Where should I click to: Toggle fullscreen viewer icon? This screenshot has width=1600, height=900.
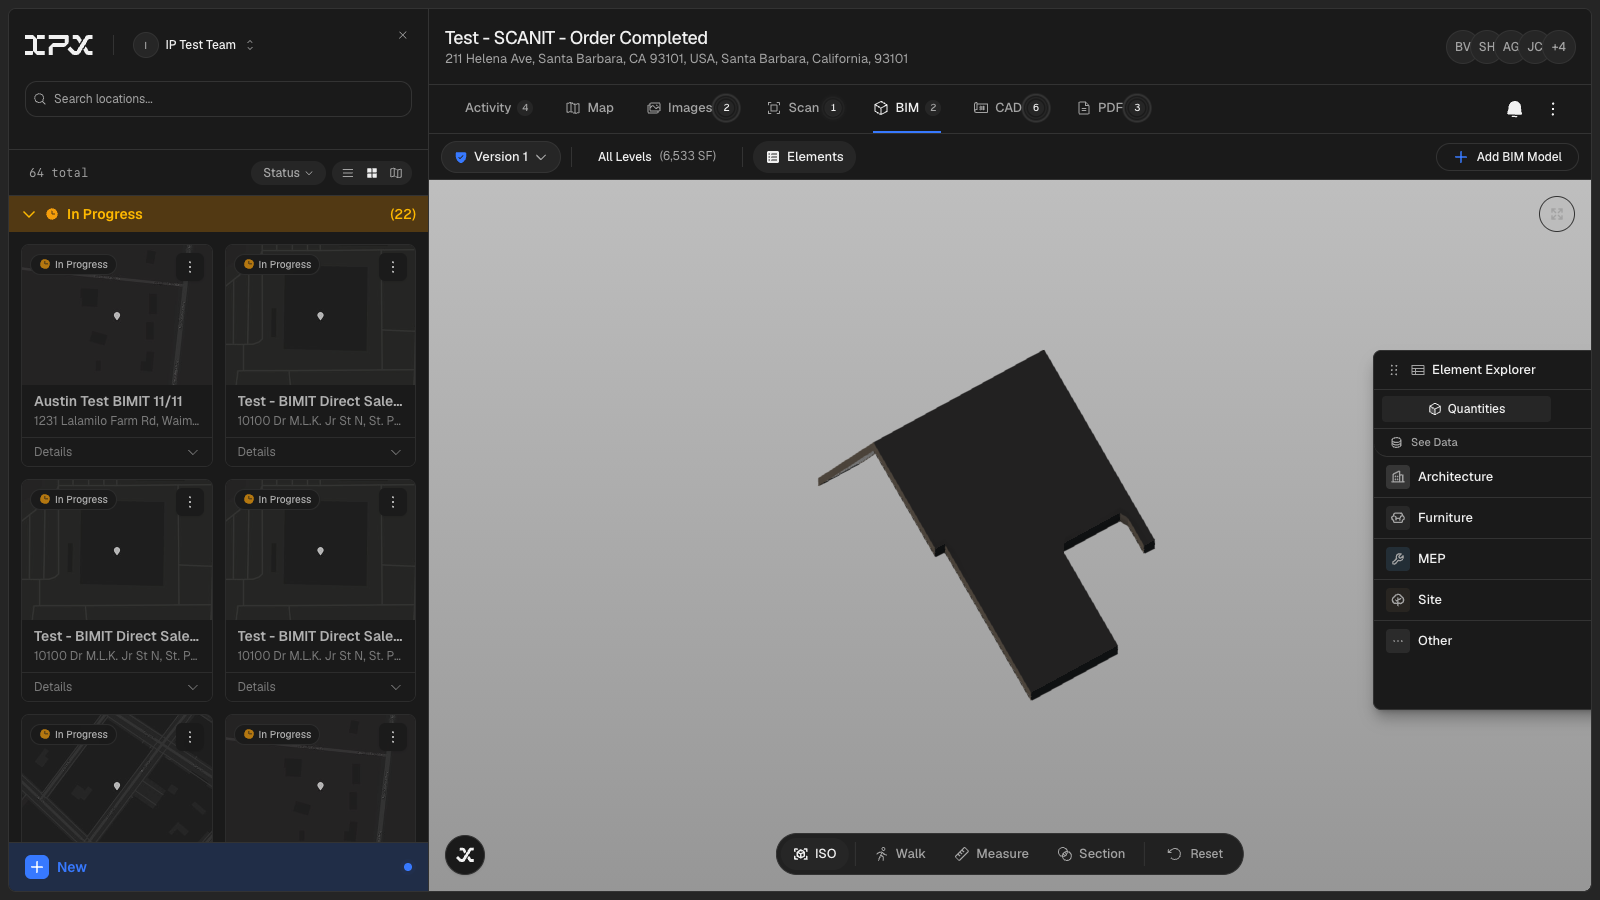click(1557, 214)
